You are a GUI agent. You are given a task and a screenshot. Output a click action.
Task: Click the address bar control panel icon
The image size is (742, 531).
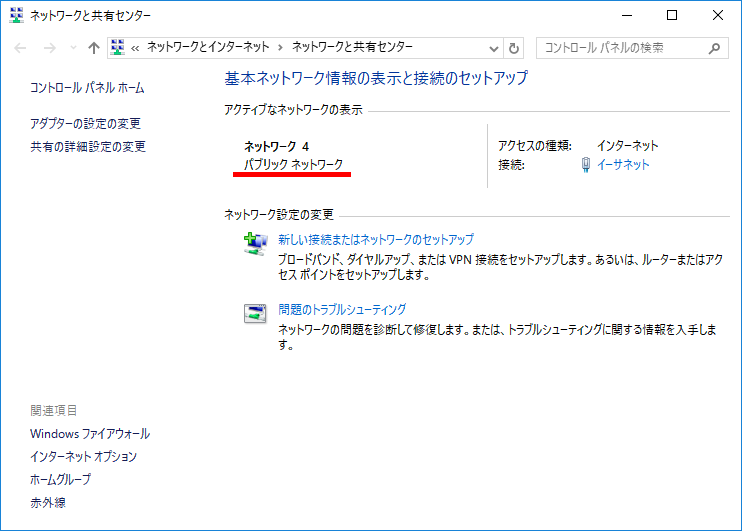coord(117,47)
